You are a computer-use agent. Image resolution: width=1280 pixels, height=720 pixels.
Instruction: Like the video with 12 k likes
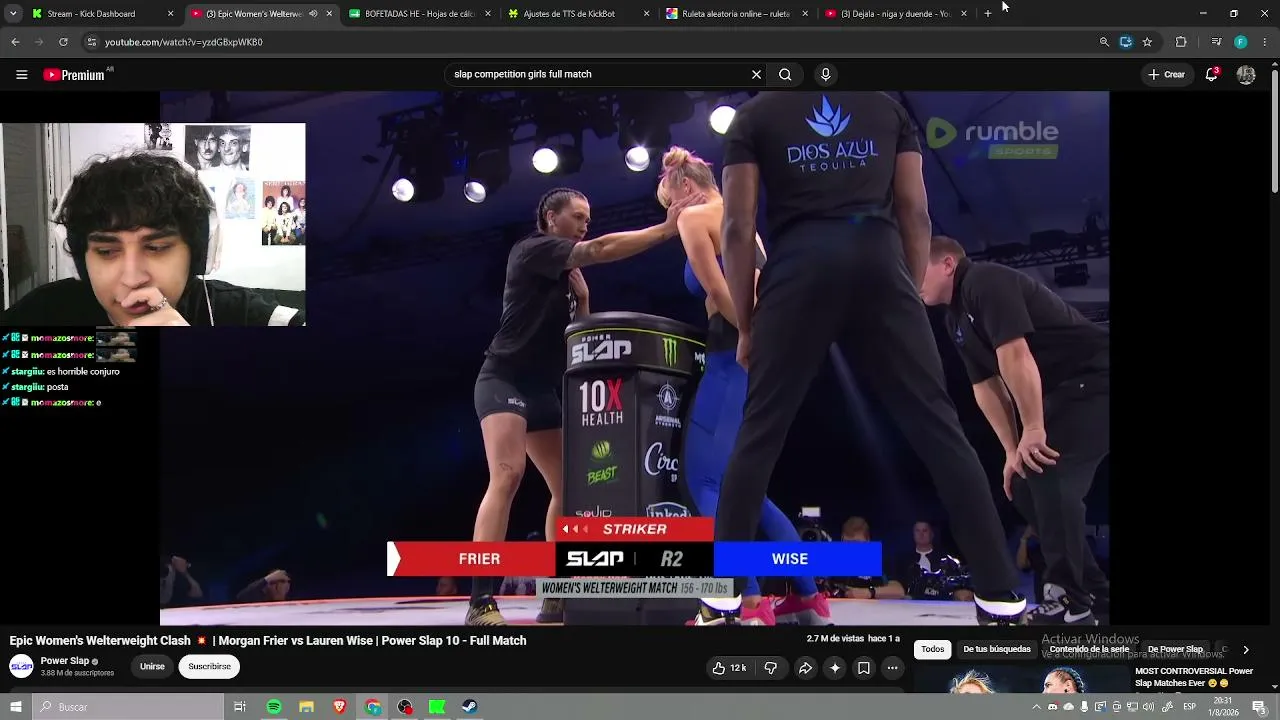[729, 668]
